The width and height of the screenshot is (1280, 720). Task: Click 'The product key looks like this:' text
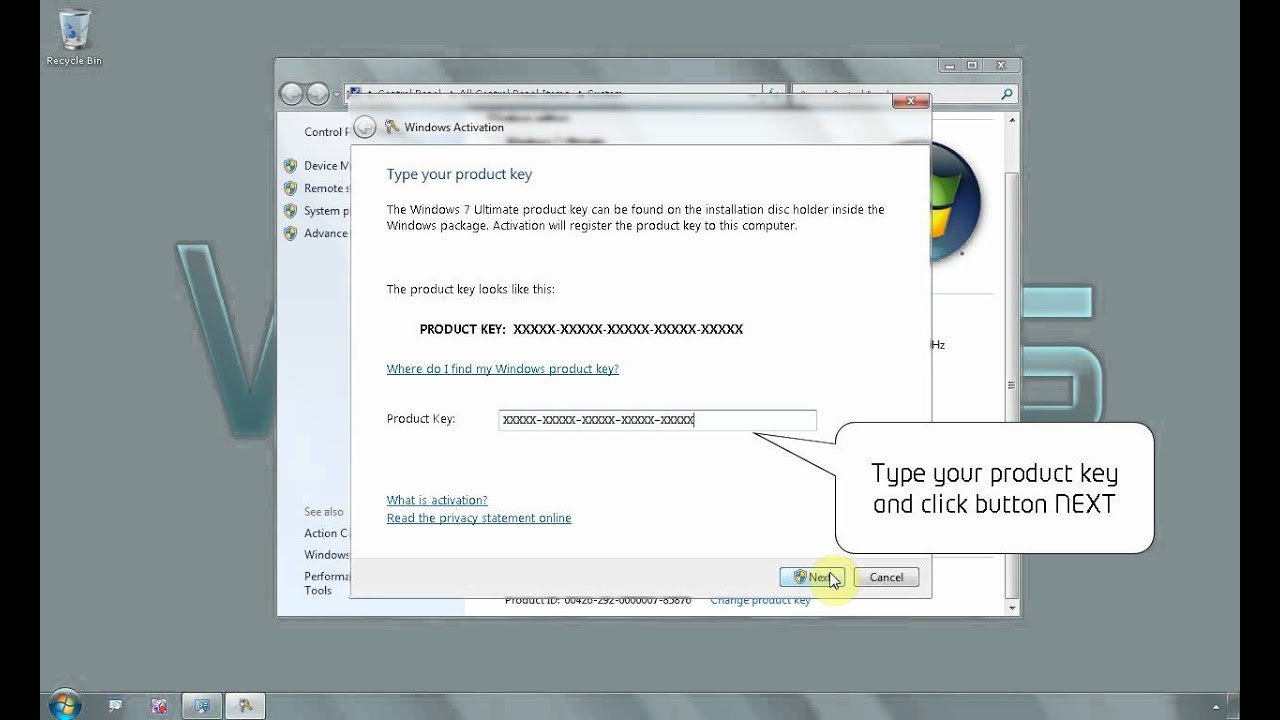pos(470,289)
